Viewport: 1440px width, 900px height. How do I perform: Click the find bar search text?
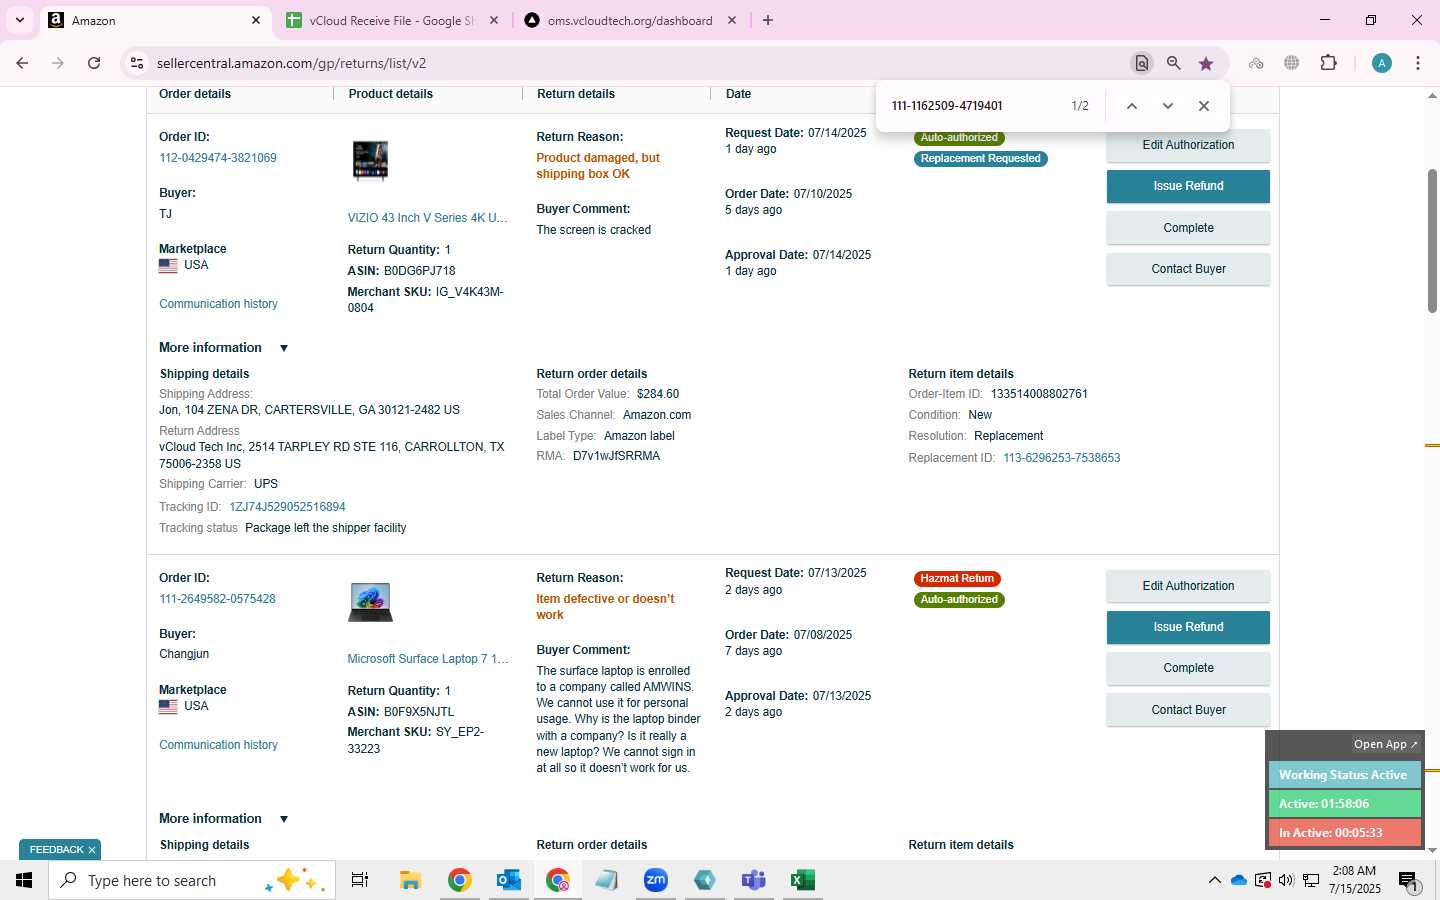point(947,106)
